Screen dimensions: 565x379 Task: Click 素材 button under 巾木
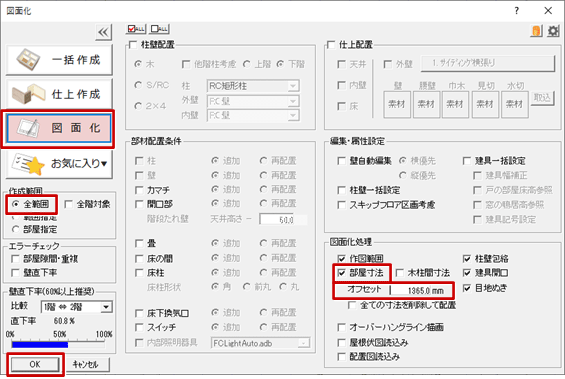click(455, 104)
